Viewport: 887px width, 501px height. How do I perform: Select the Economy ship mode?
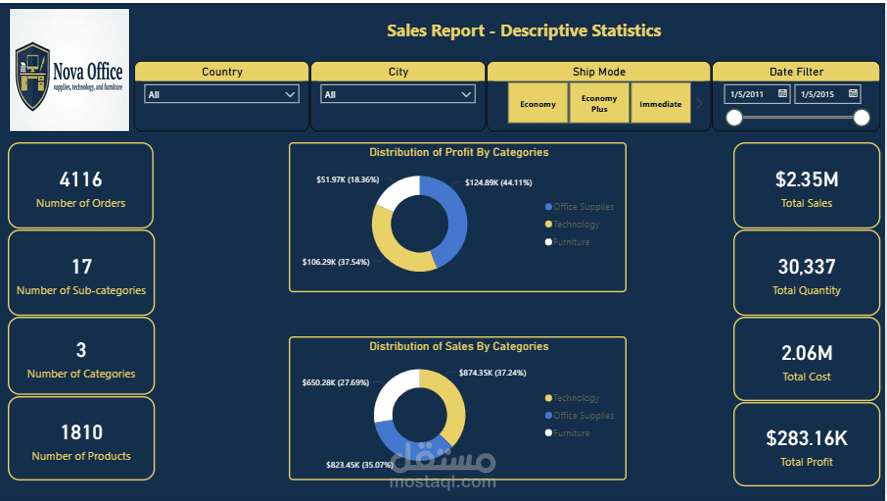click(x=538, y=103)
